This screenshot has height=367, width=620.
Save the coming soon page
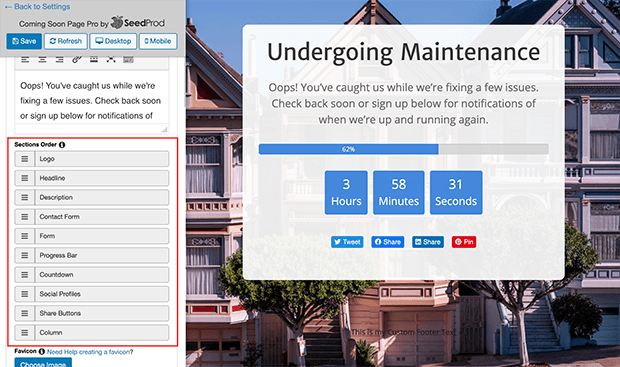[24, 41]
